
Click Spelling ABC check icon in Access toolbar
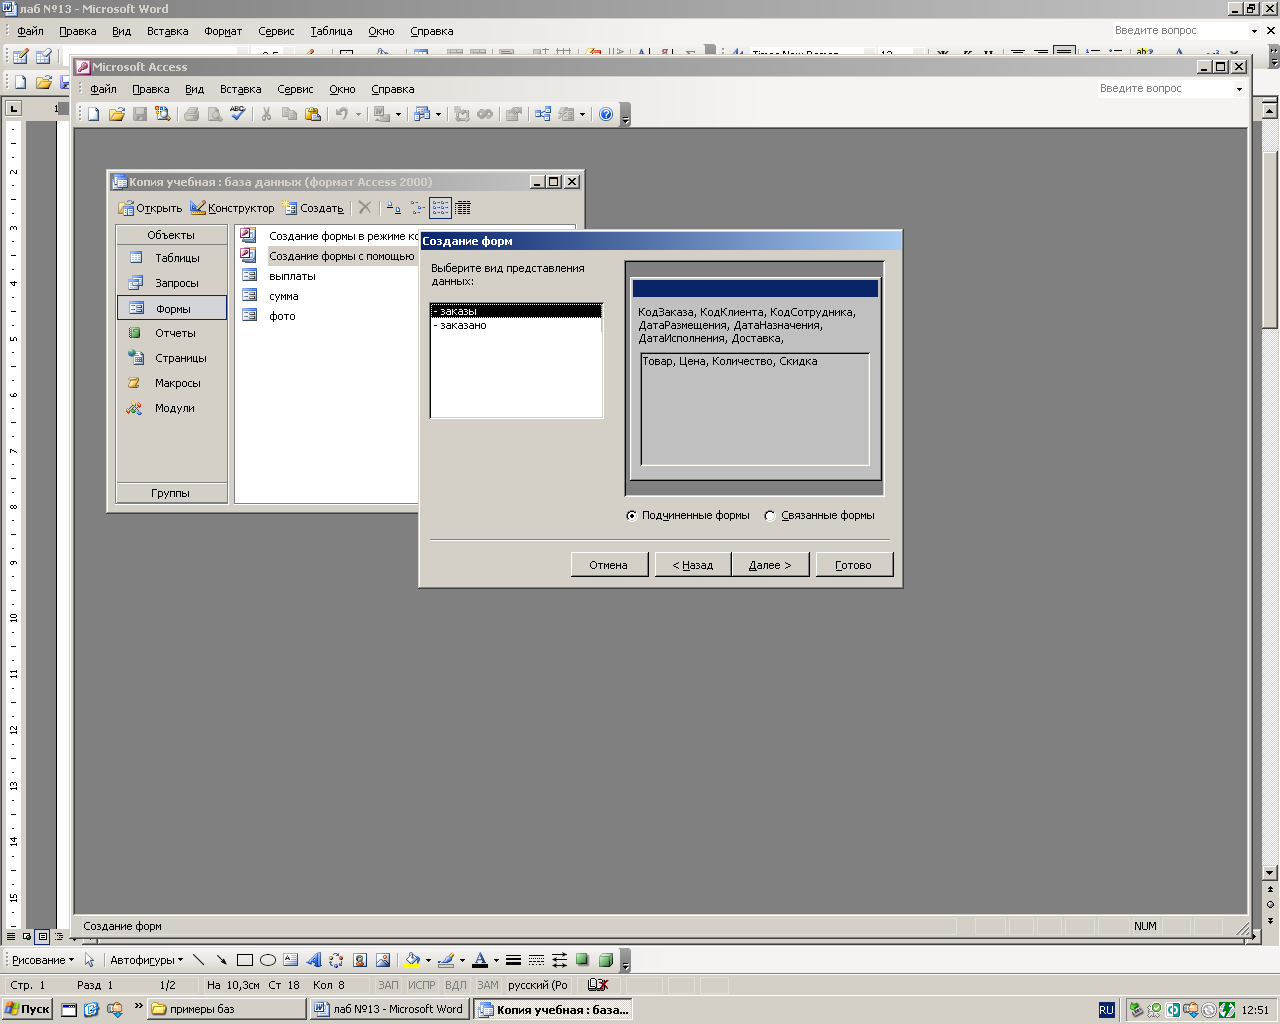click(x=238, y=115)
